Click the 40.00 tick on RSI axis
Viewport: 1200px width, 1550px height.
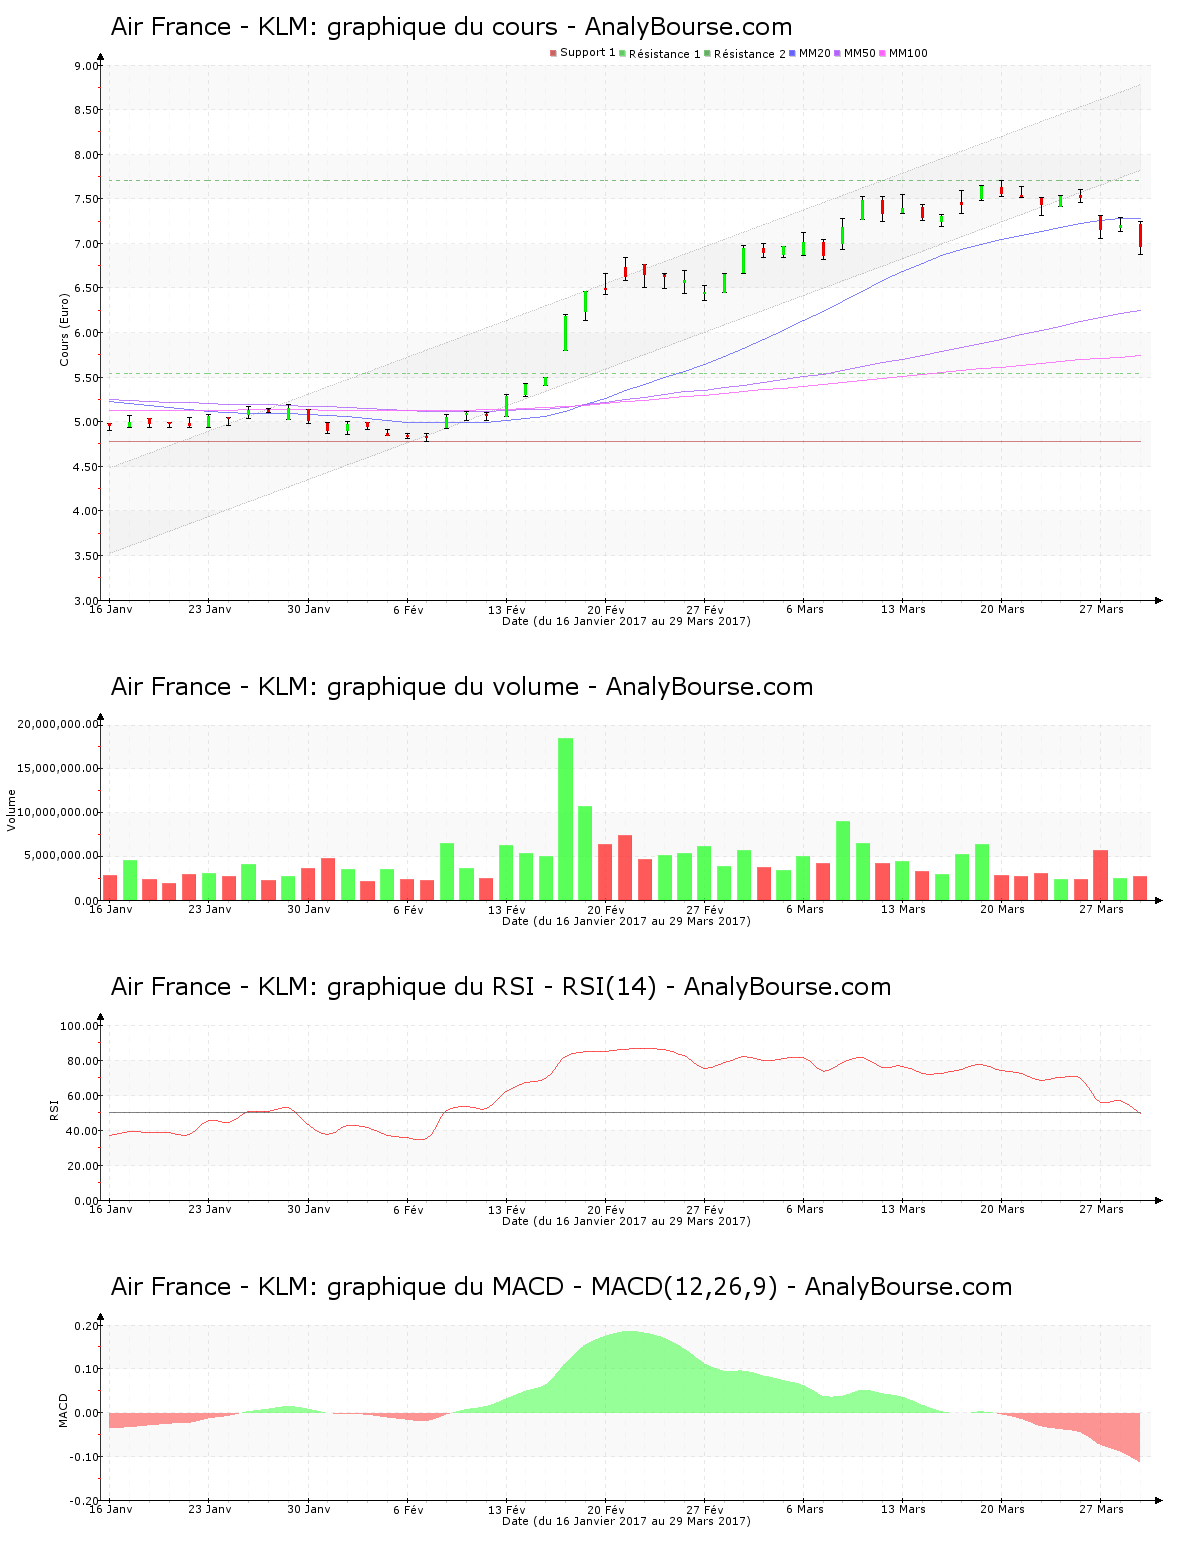tap(83, 1131)
